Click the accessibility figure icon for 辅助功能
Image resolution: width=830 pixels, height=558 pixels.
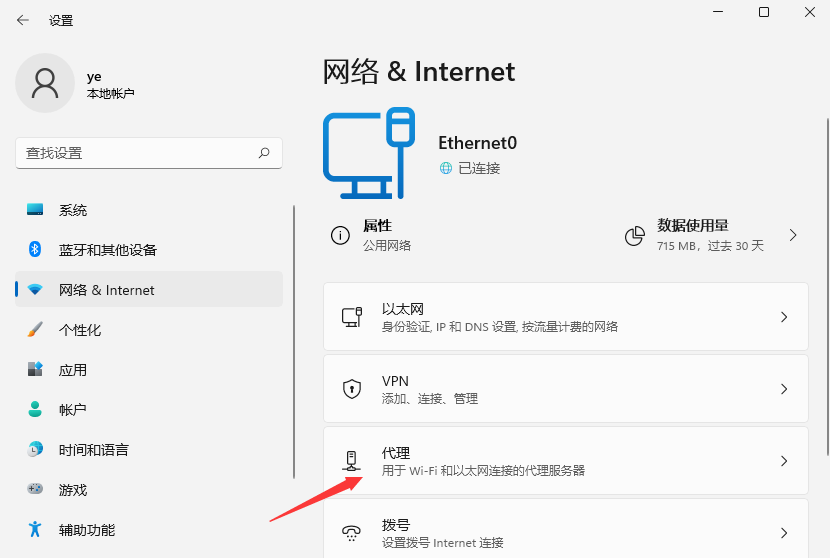[x=35, y=529]
